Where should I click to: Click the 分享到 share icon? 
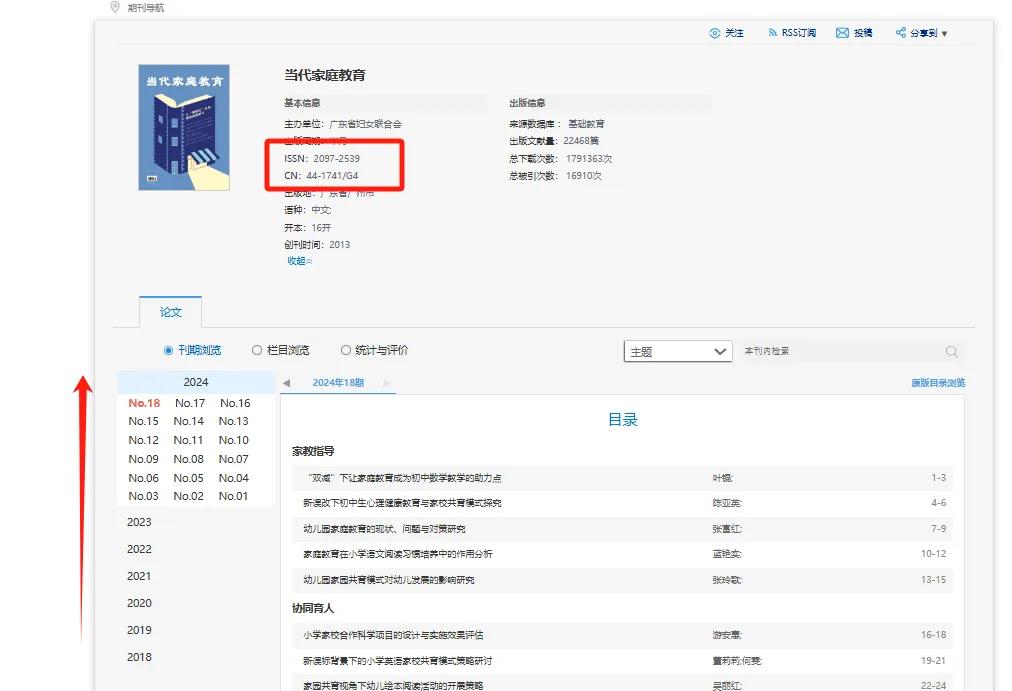[x=900, y=32]
